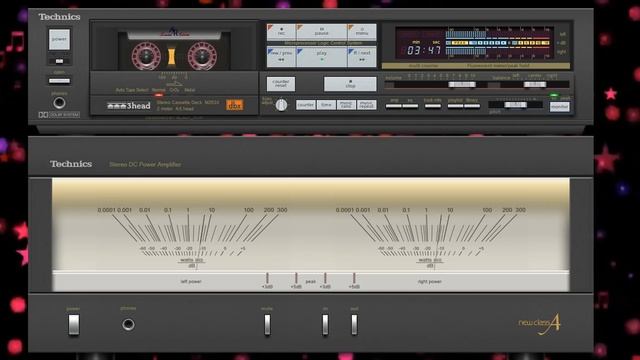Reset the tape counter
The height and width of the screenshot is (360, 640).
point(281,84)
